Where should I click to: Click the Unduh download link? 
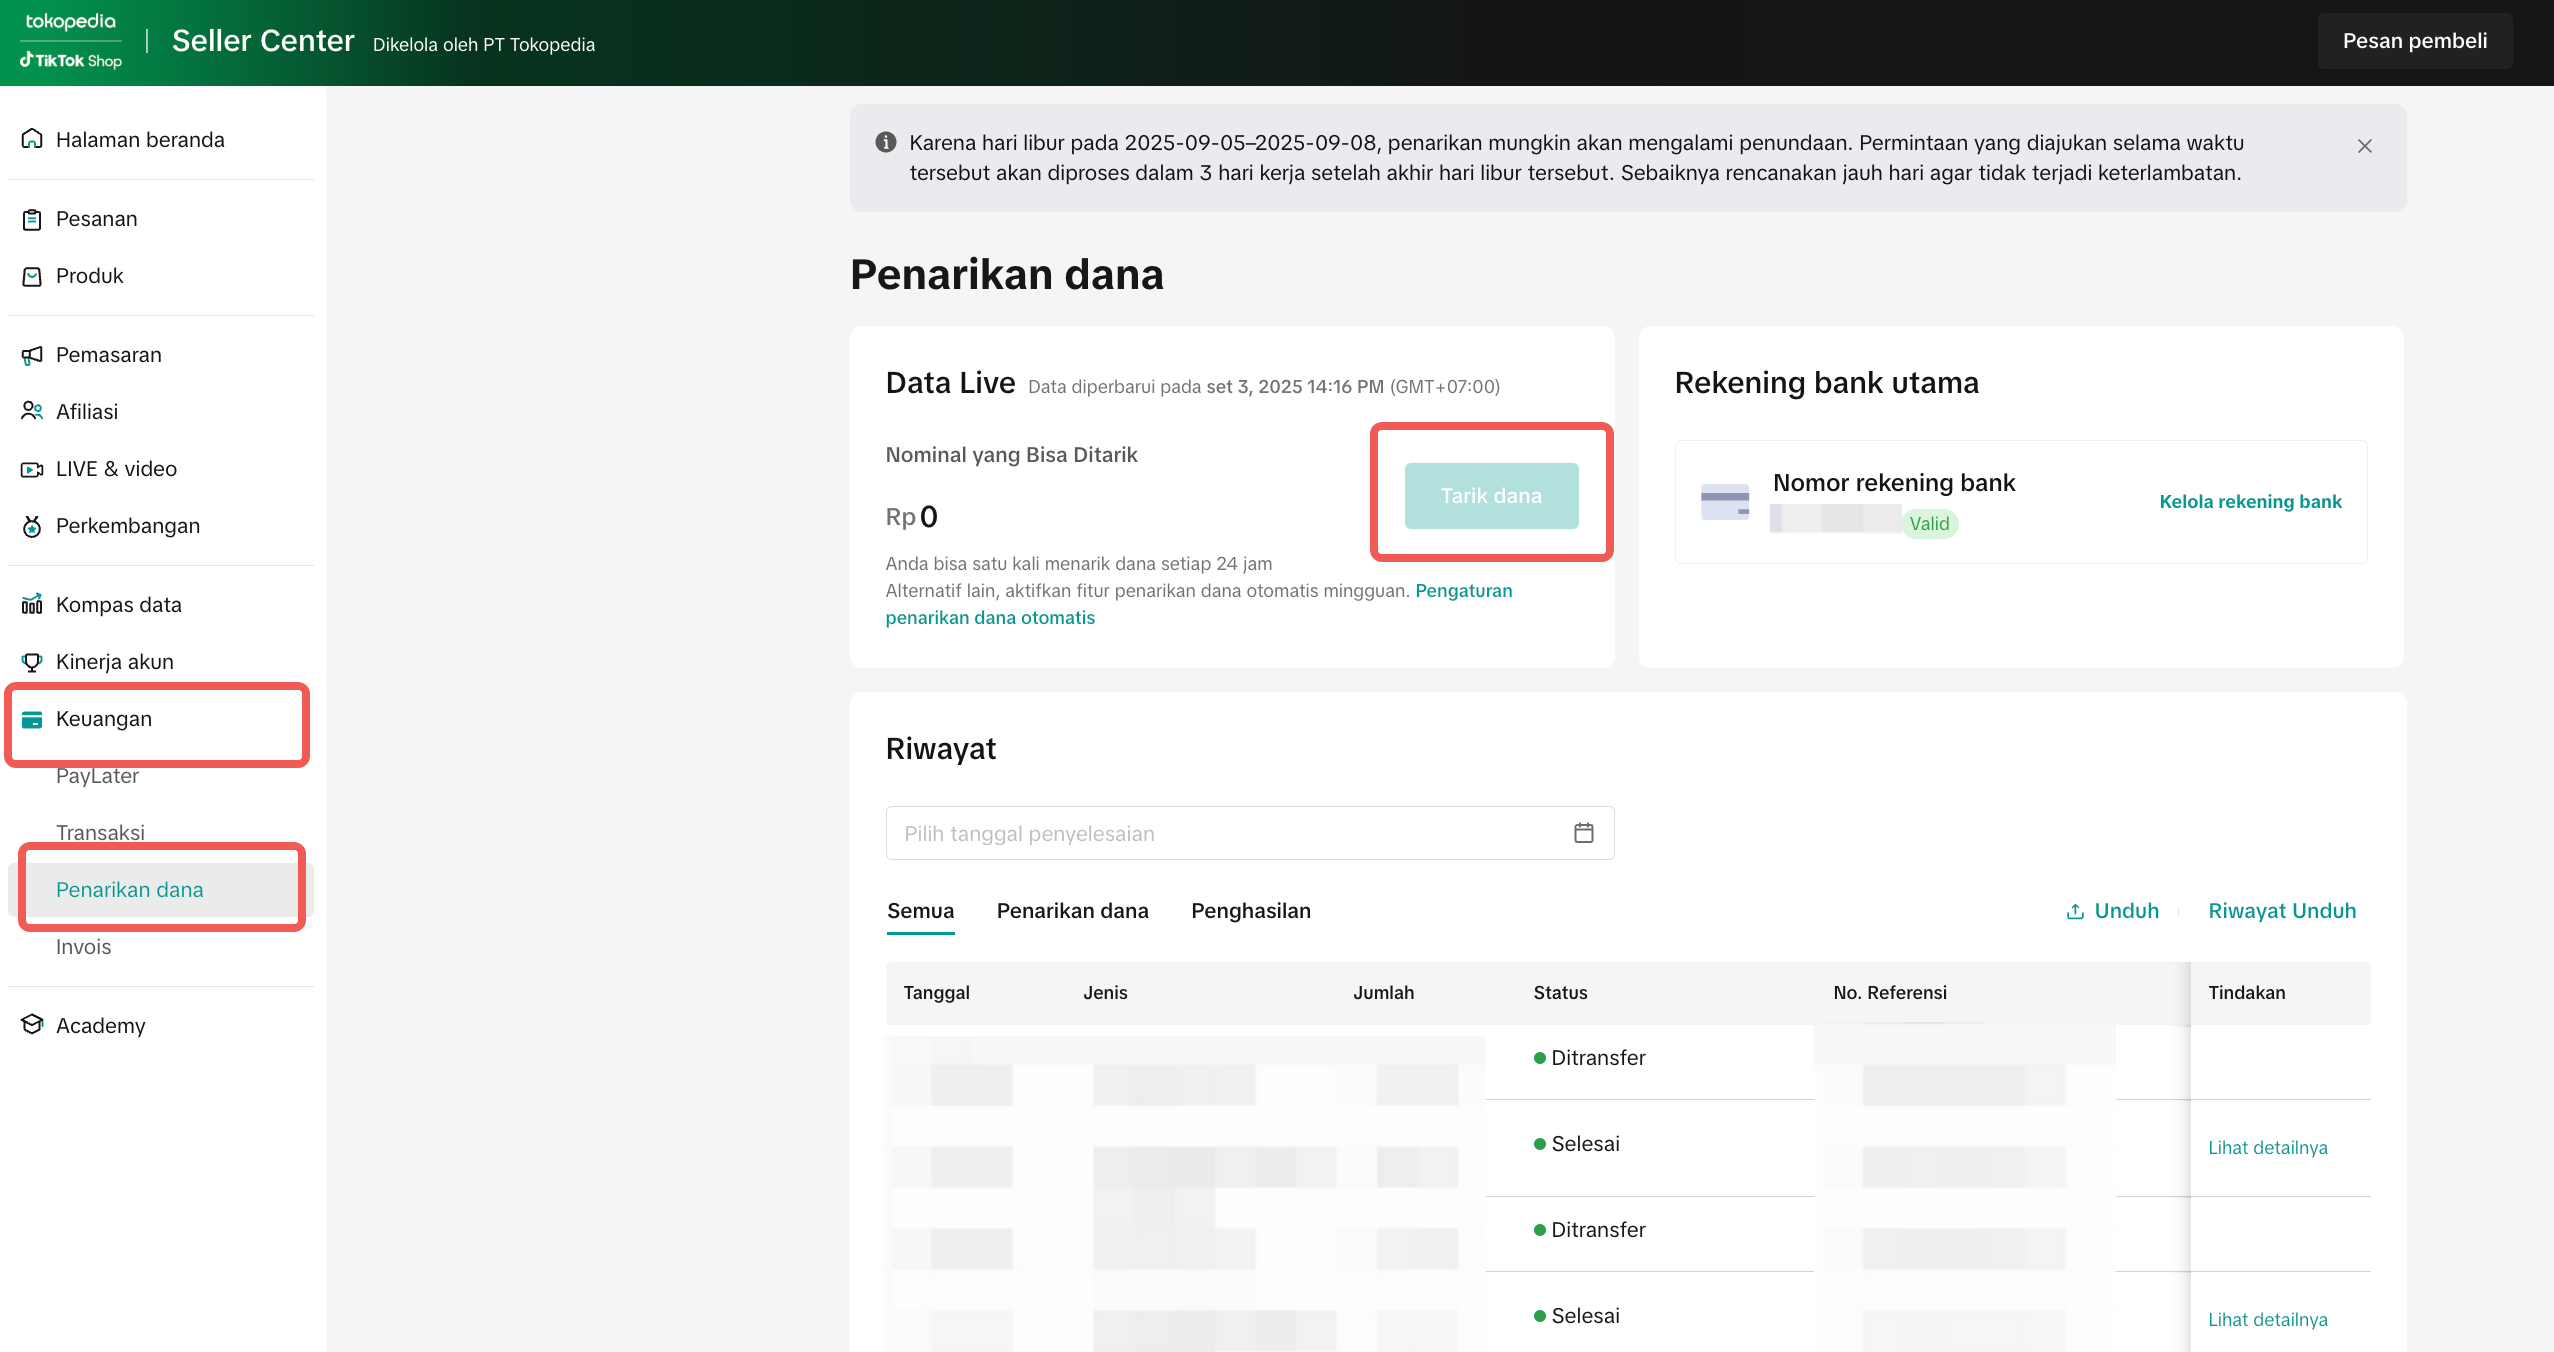(x=2112, y=911)
